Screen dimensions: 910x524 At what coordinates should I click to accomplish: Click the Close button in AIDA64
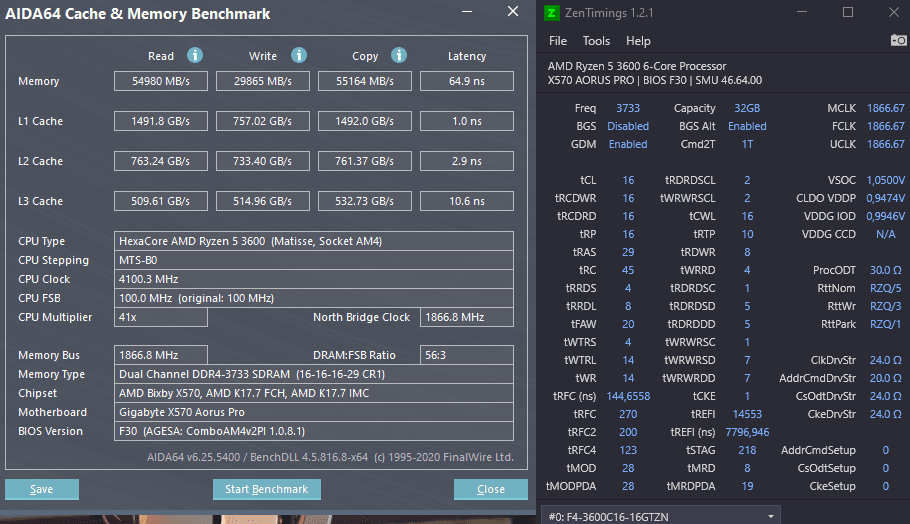coord(490,489)
